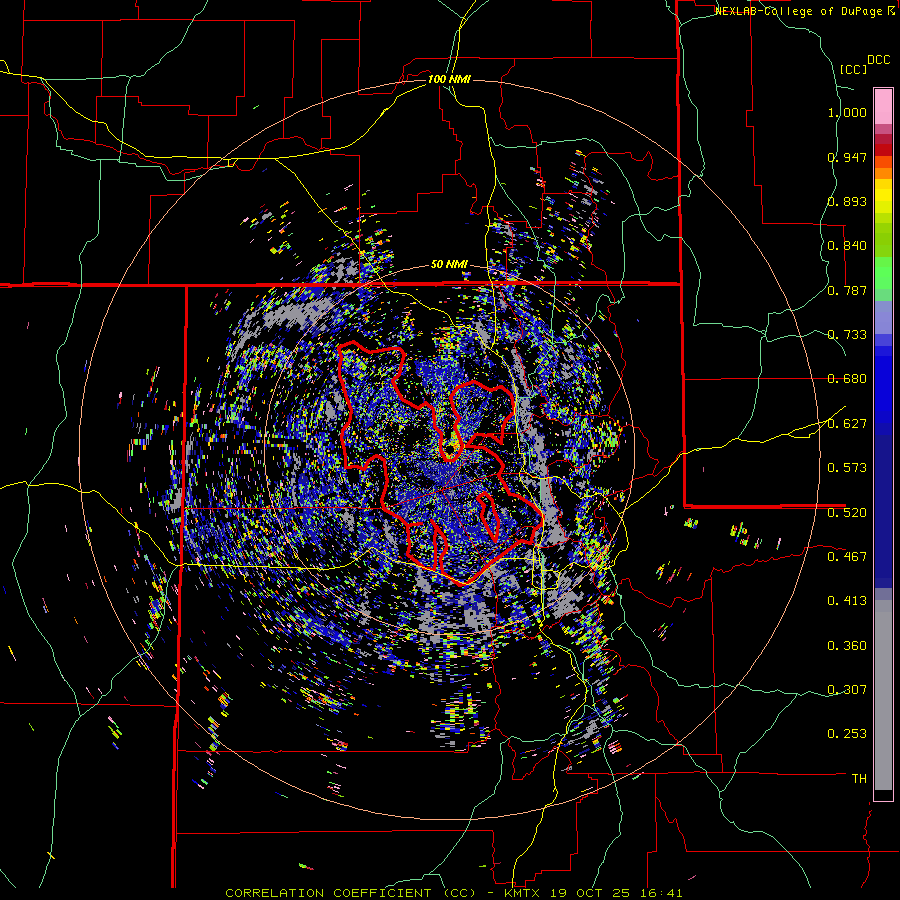
Task: Click the [CC] scale unit label
Action: [x=853, y=69]
